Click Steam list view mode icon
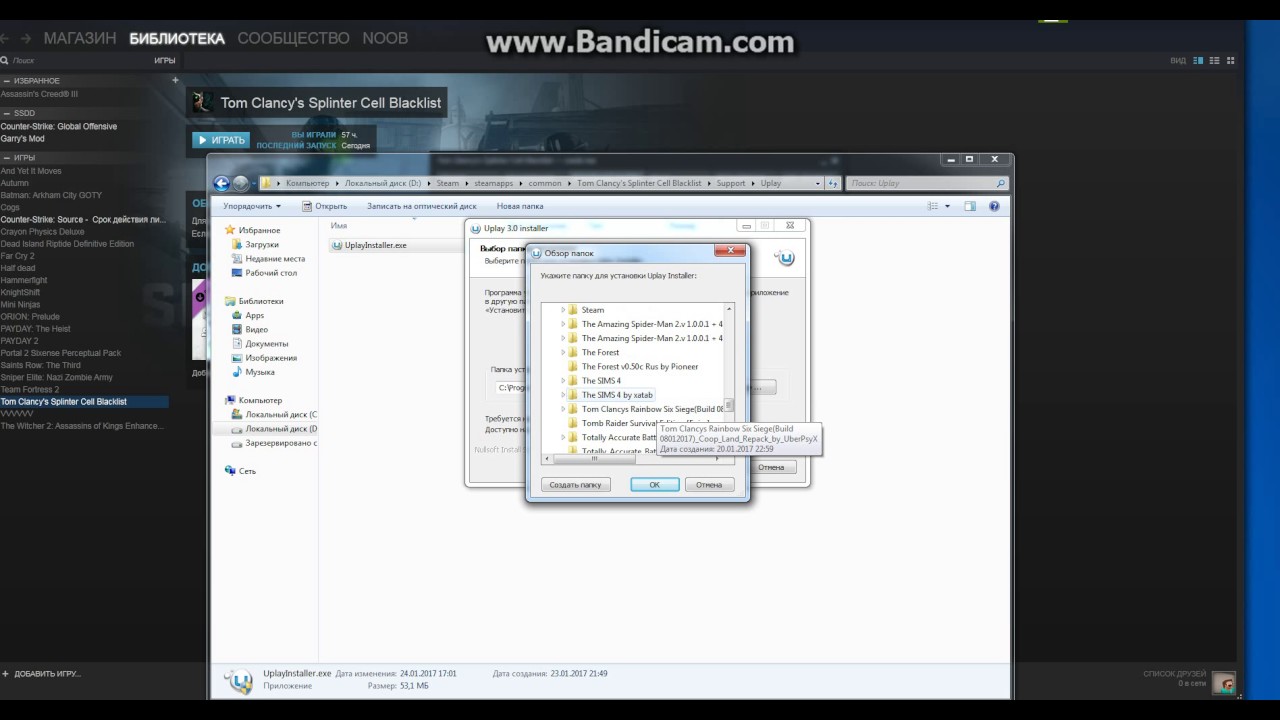This screenshot has height=720, width=1280. [x=1214, y=60]
